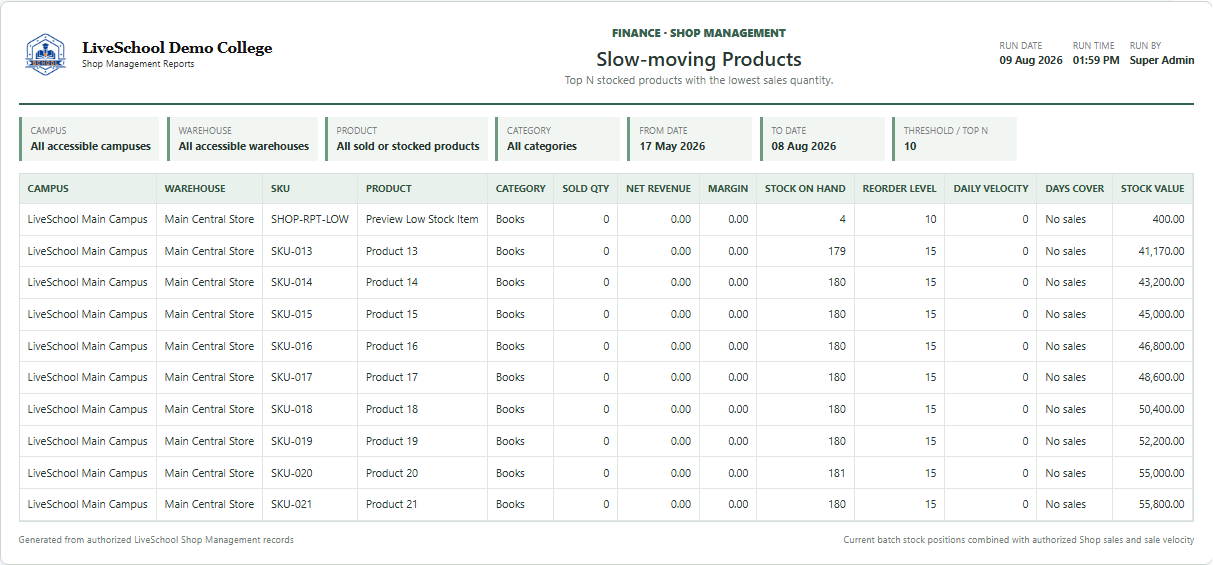Click the CATEGORY column header
The width and height of the screenshot is (1213, 565).
click(x=521, y=188)
